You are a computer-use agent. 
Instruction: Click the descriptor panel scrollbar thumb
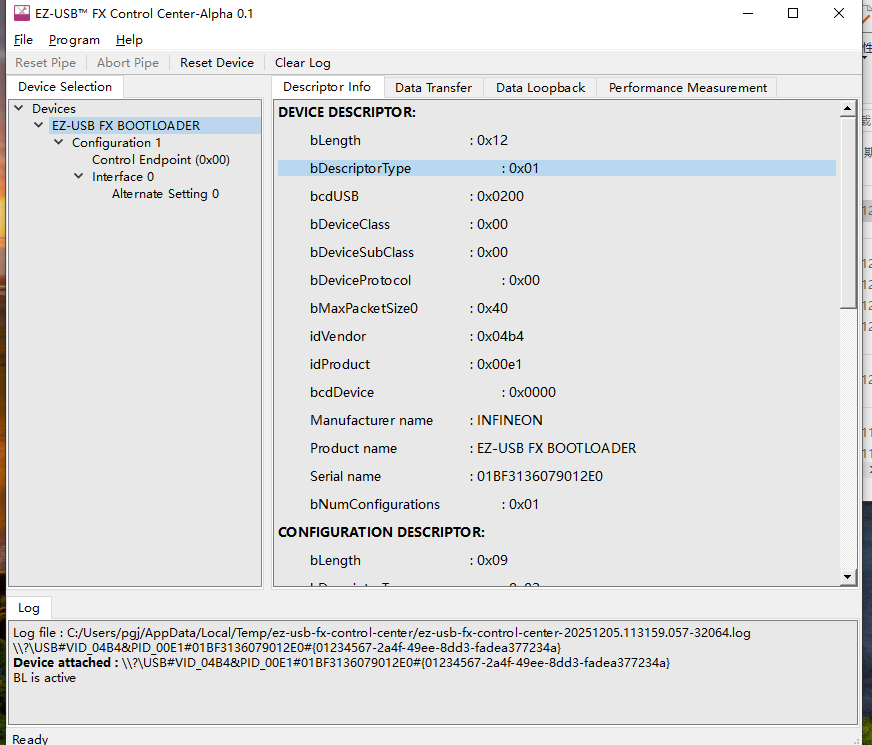pyautogui.click(x=848, y=212)
